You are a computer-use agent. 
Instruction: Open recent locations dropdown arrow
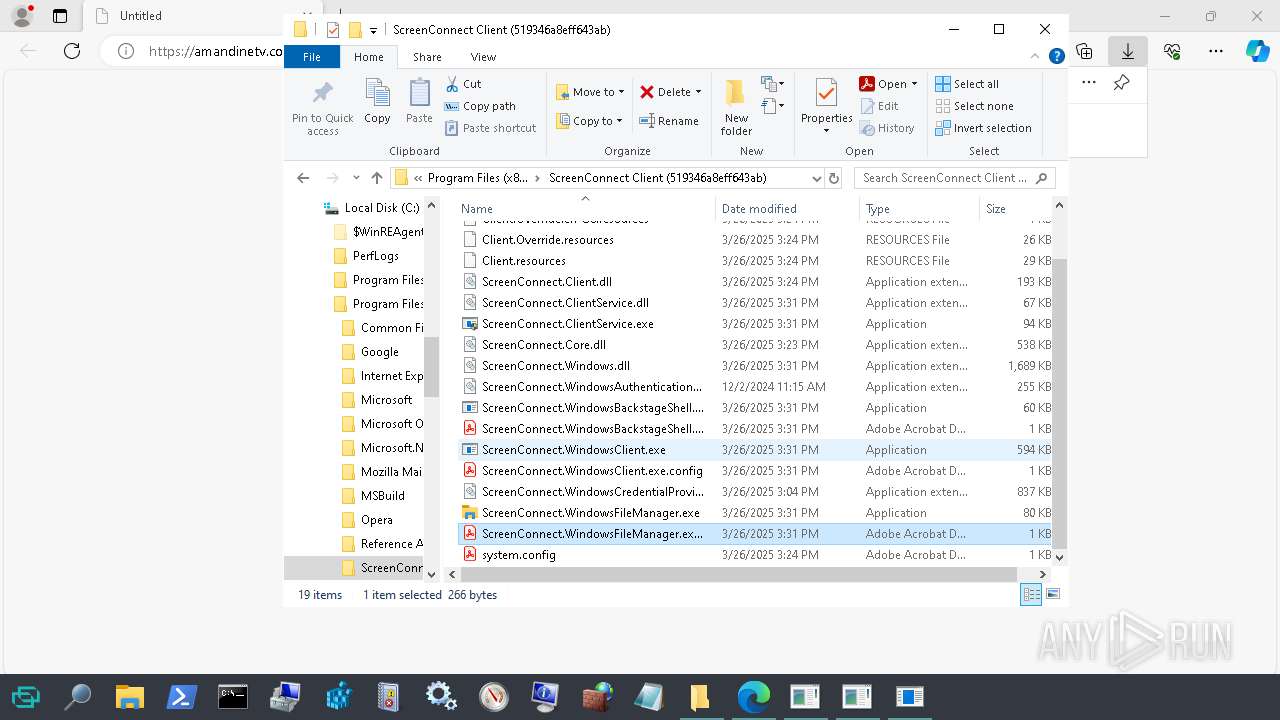pos(356,178)
